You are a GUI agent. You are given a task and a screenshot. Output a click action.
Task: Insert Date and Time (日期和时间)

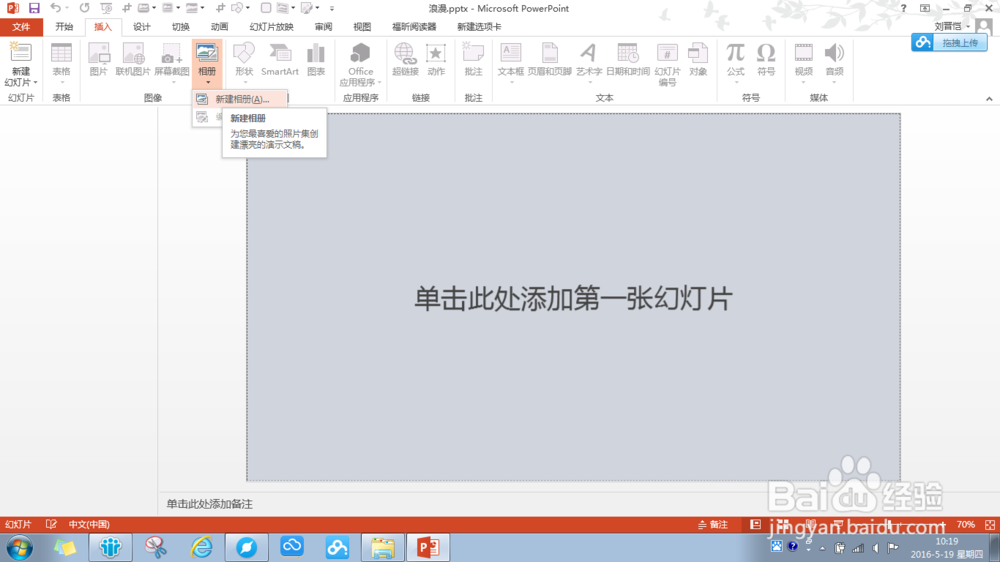point(628,59)
